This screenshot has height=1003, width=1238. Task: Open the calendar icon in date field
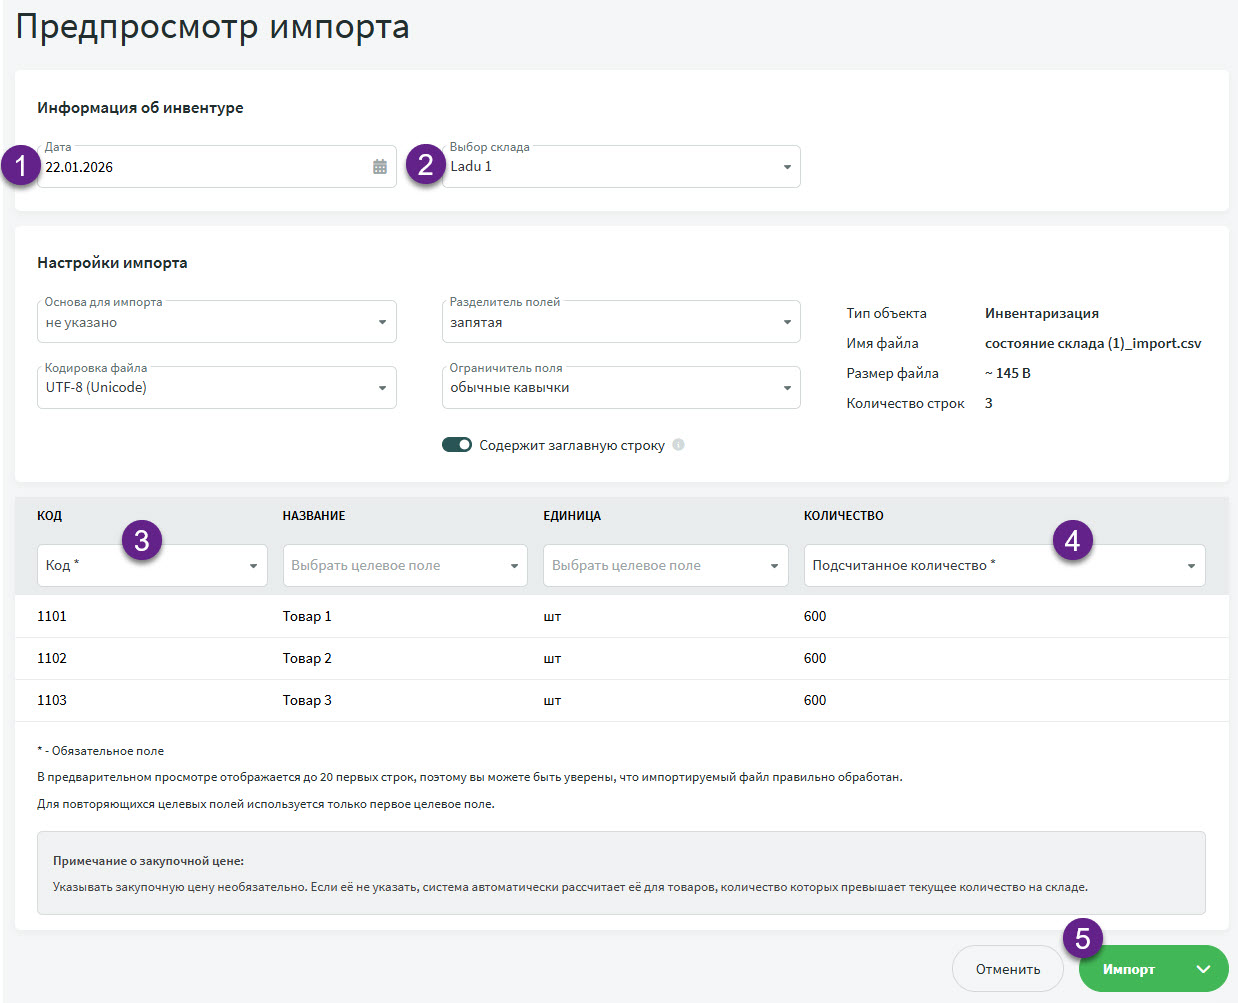(380, 167)
